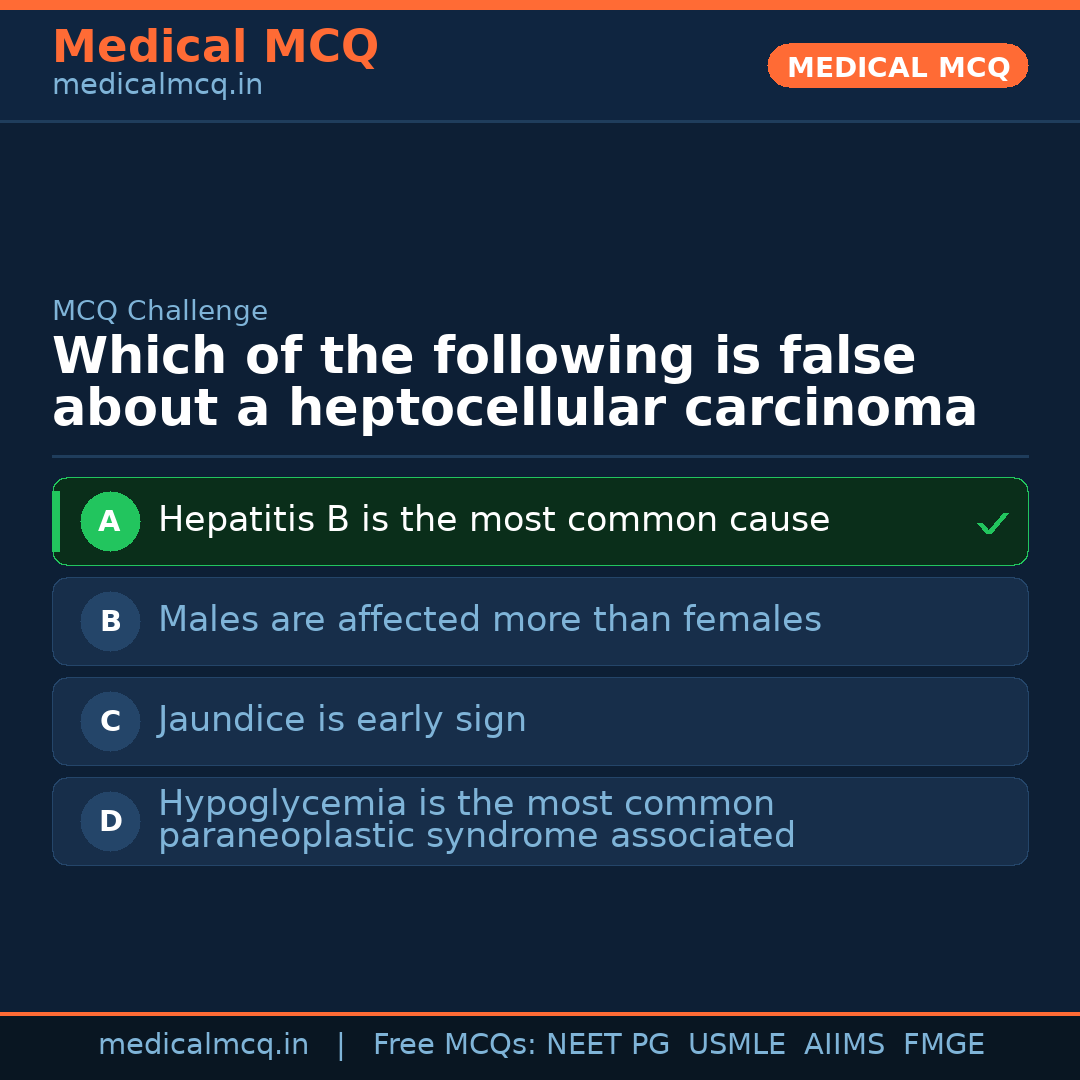Pick the Hypoglycemia paraneoplastic syndrome answer text
Screen dimensions: 1080x1080
(x=476, y=820)
